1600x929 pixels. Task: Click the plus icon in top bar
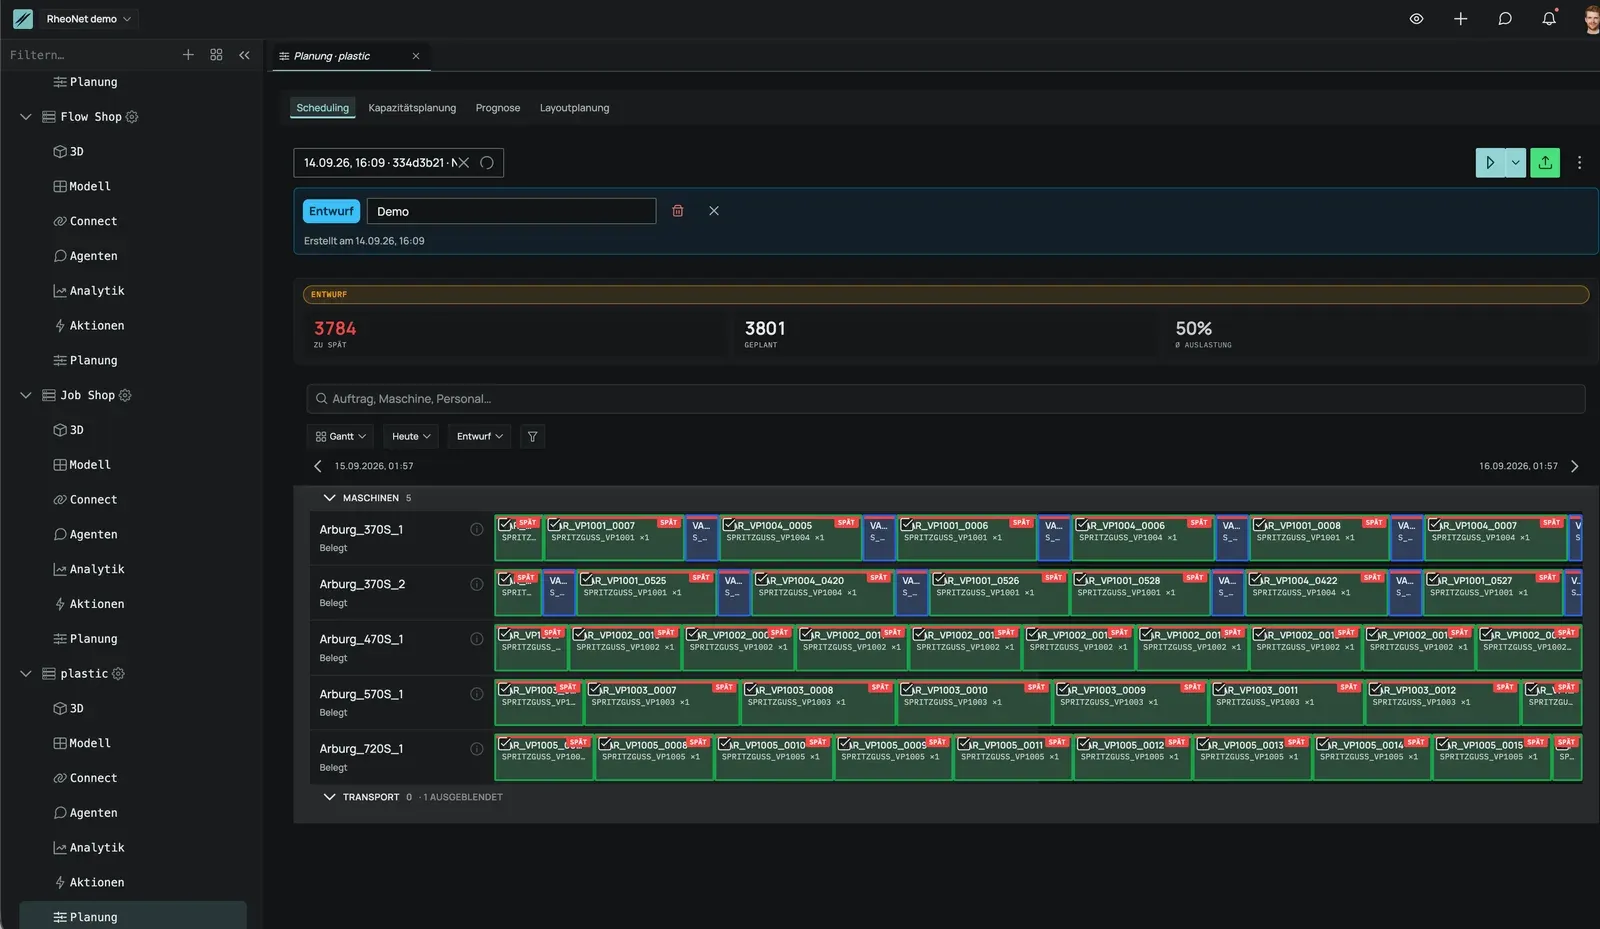tap(1460, 19)
